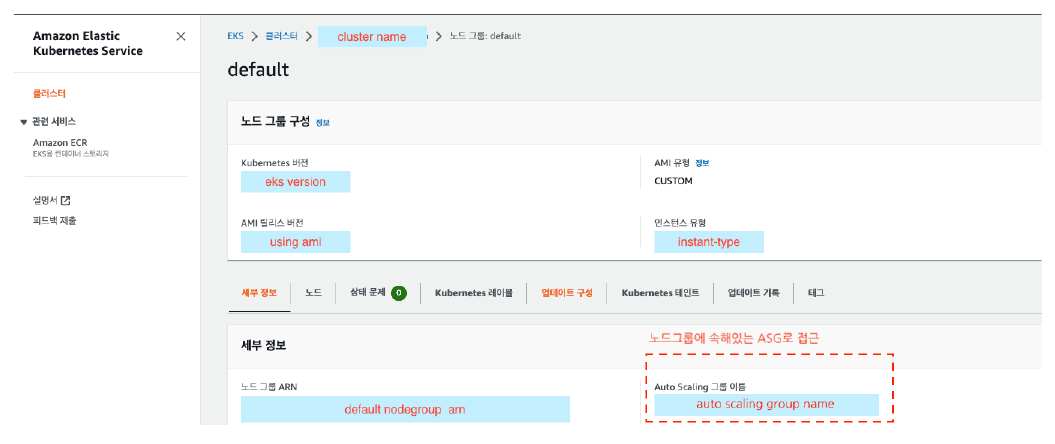
Task: View the Kubernetes 테인트 tab
Action: pyautogui.click(x=660, y=293)
